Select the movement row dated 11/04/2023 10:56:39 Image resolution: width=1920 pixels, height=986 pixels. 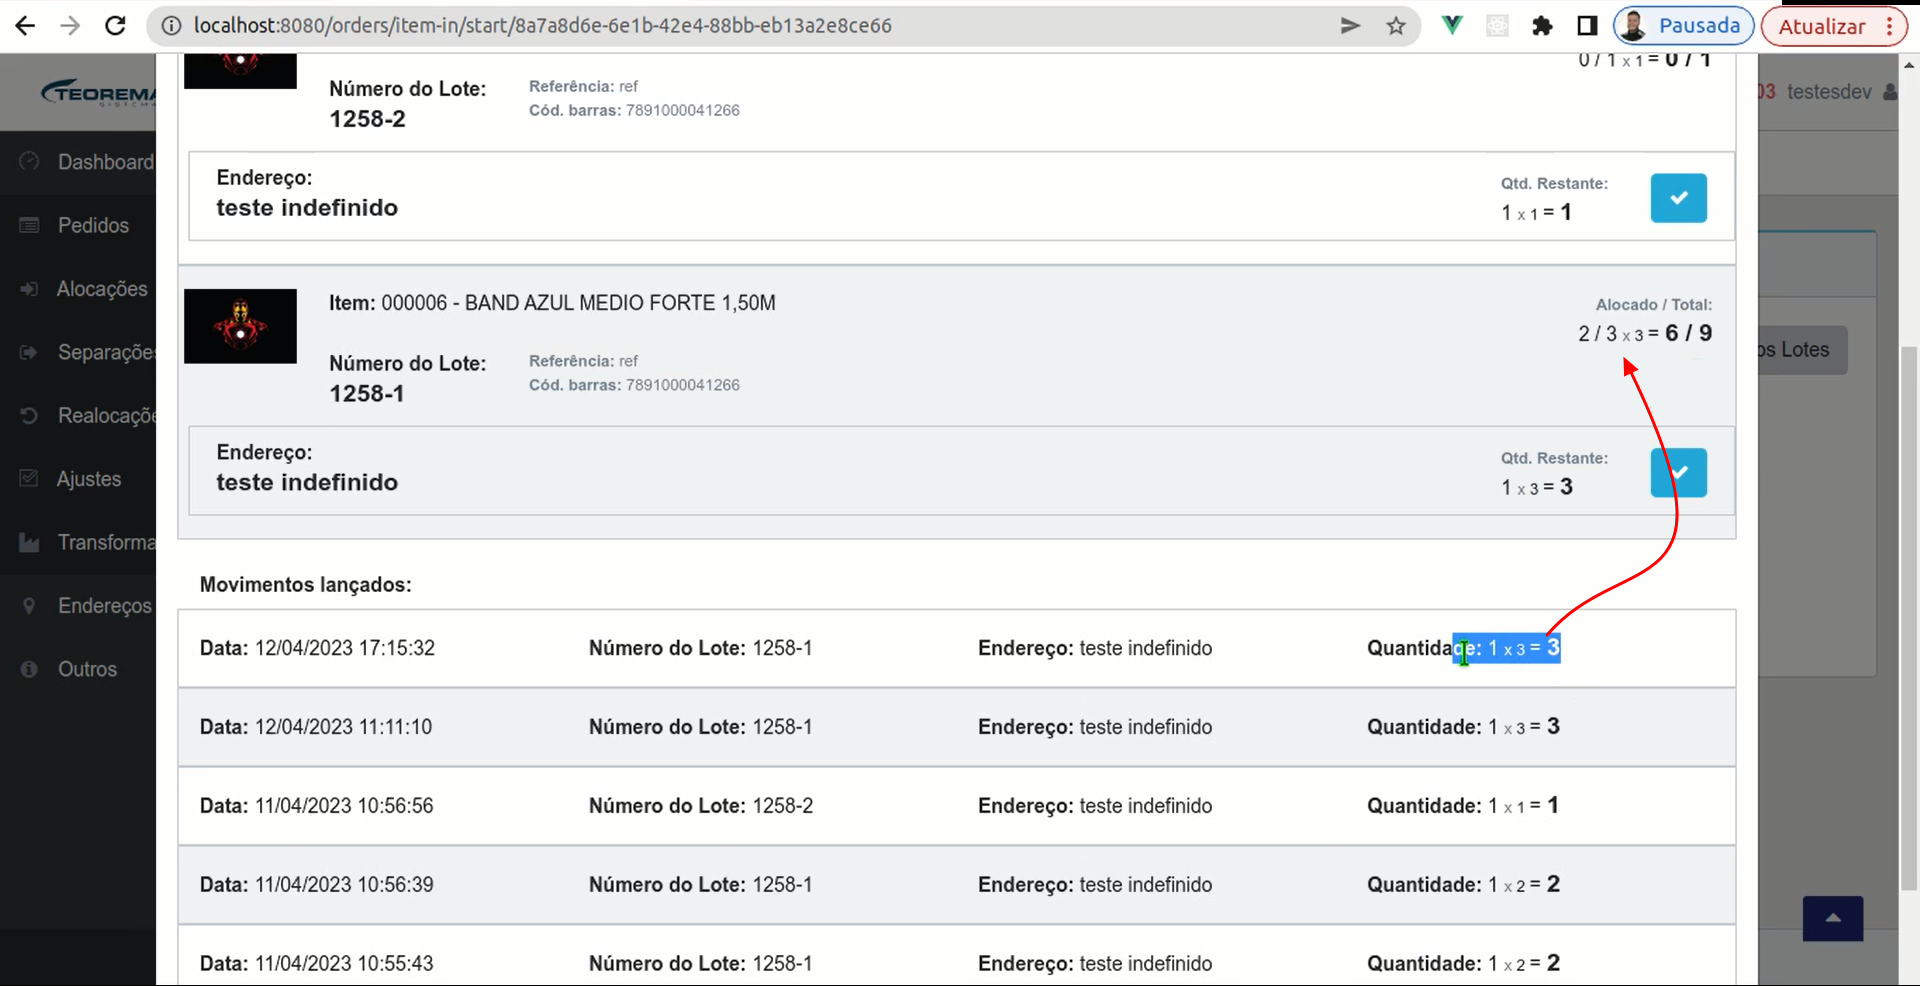(956, 885)
